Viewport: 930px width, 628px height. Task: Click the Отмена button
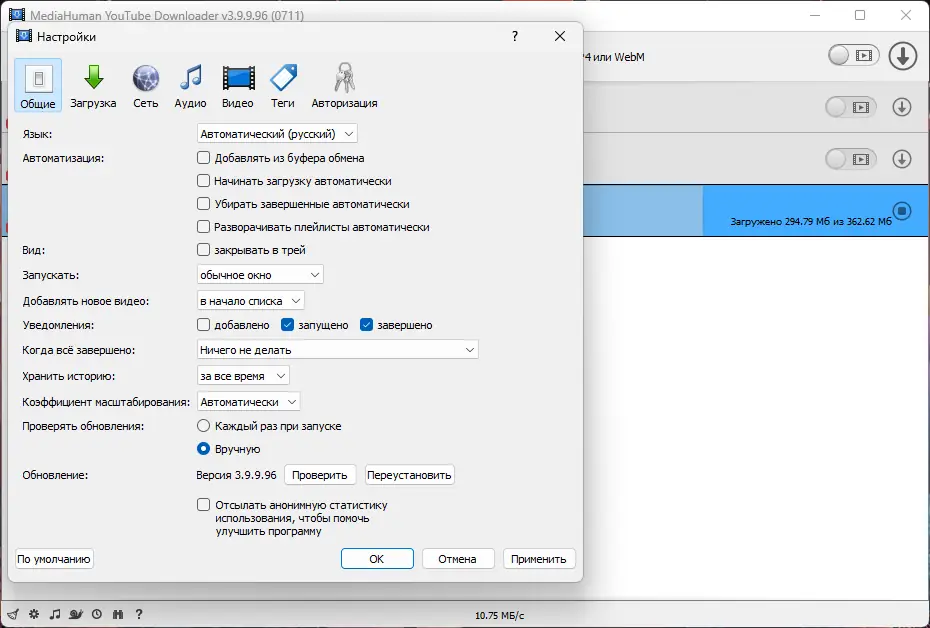coord(458,559)
